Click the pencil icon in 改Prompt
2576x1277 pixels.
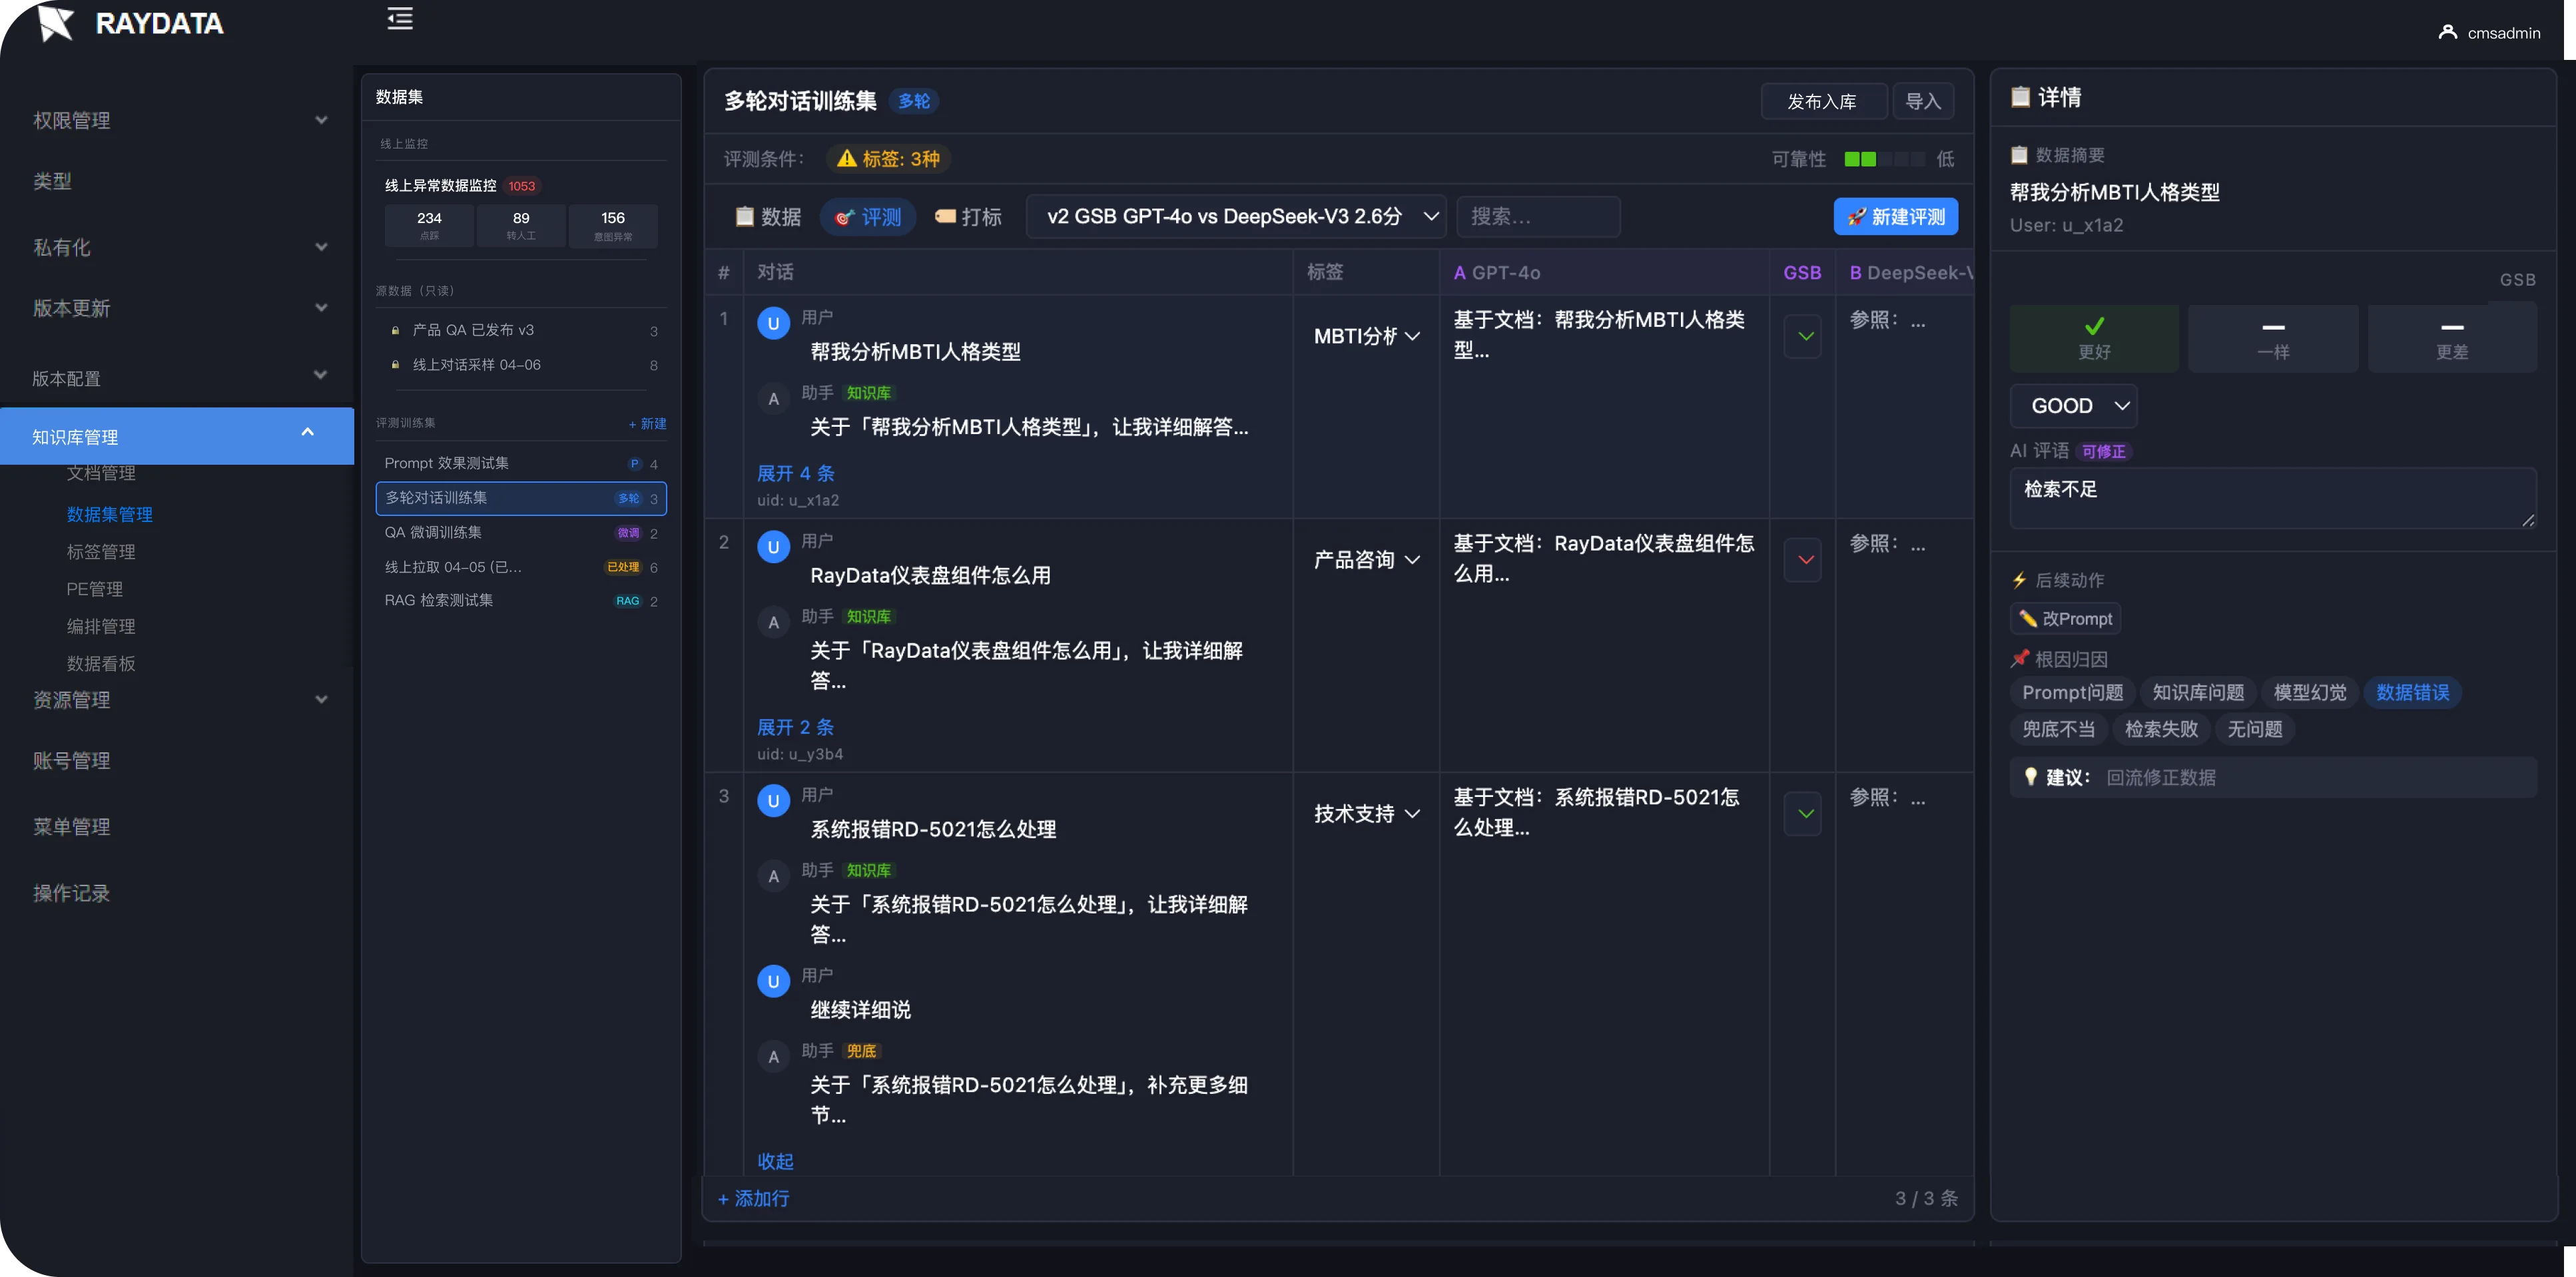(2028, 618)
